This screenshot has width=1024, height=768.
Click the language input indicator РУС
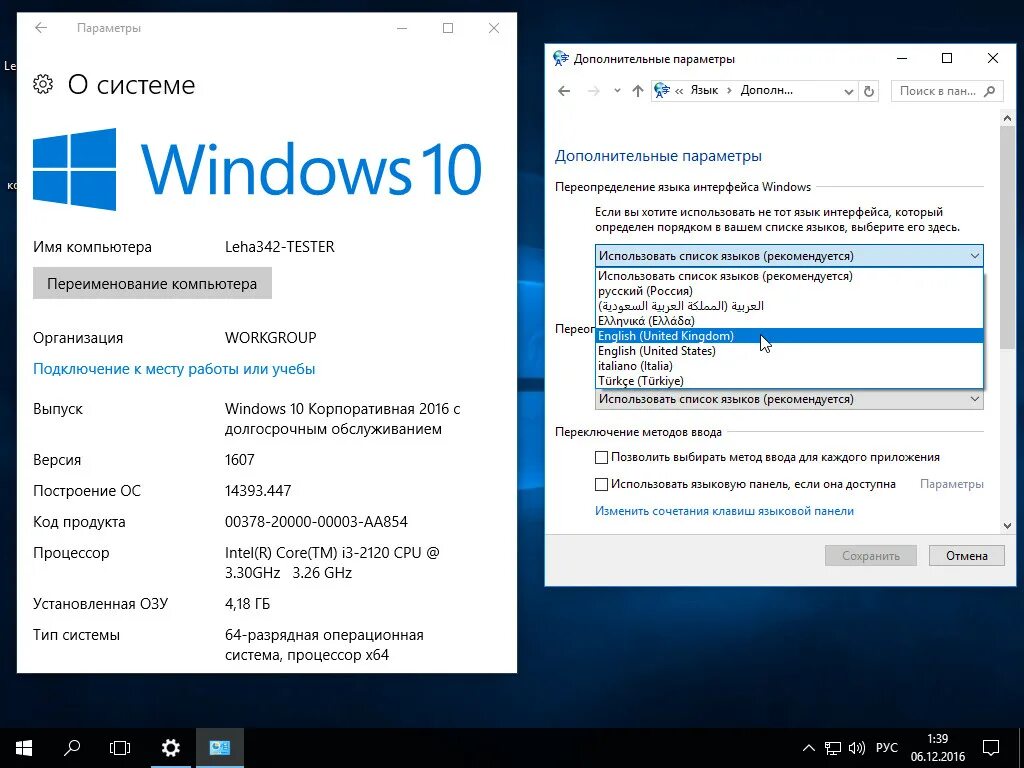tap(886, 747)
